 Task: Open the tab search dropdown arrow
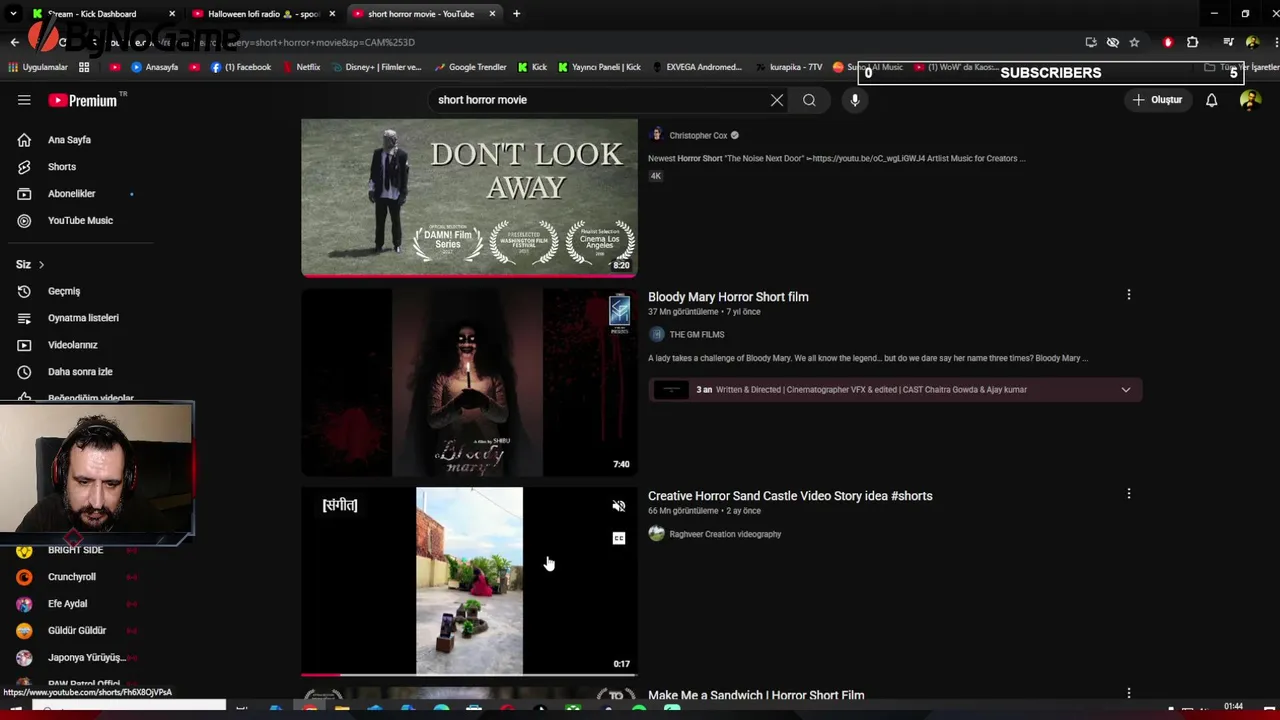coord(13,14)
